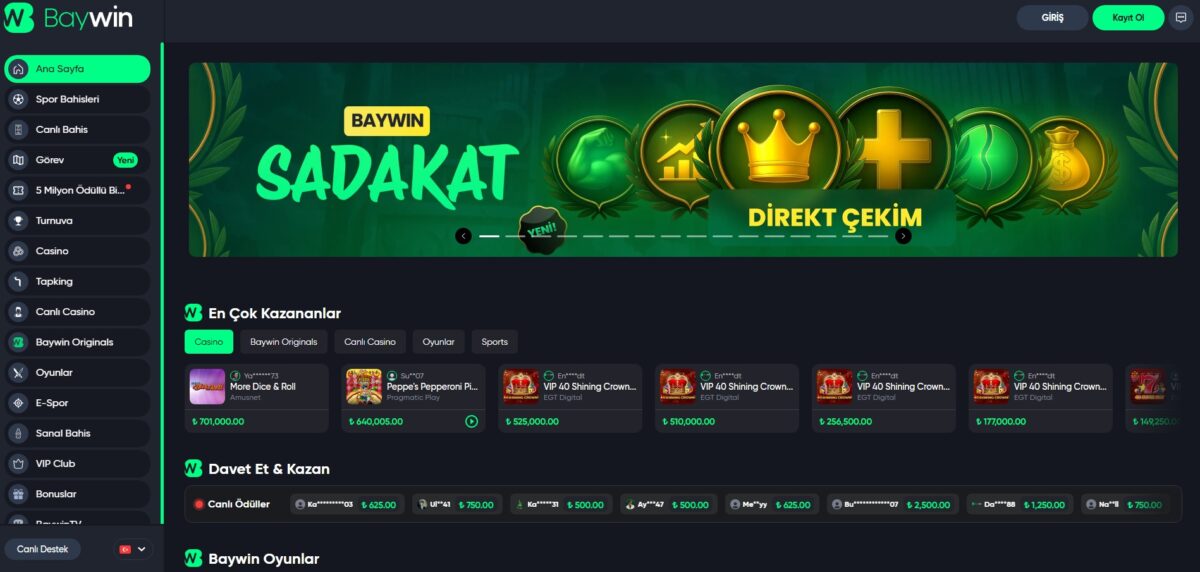Open Bonuslar from the sidebar
This screenshot has width=1200, height=572.
pyautogui.click(x=77, y=494)
